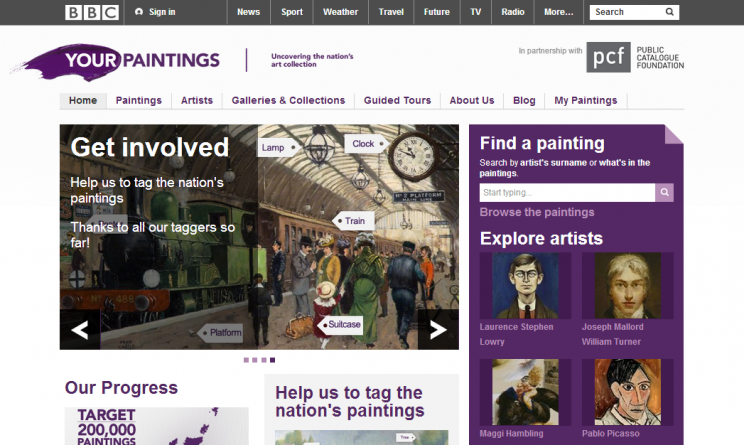Click the Maggi Hambling painting thumbnail
Viewport: 744px width, 445px height.
(x=525, y=392)
